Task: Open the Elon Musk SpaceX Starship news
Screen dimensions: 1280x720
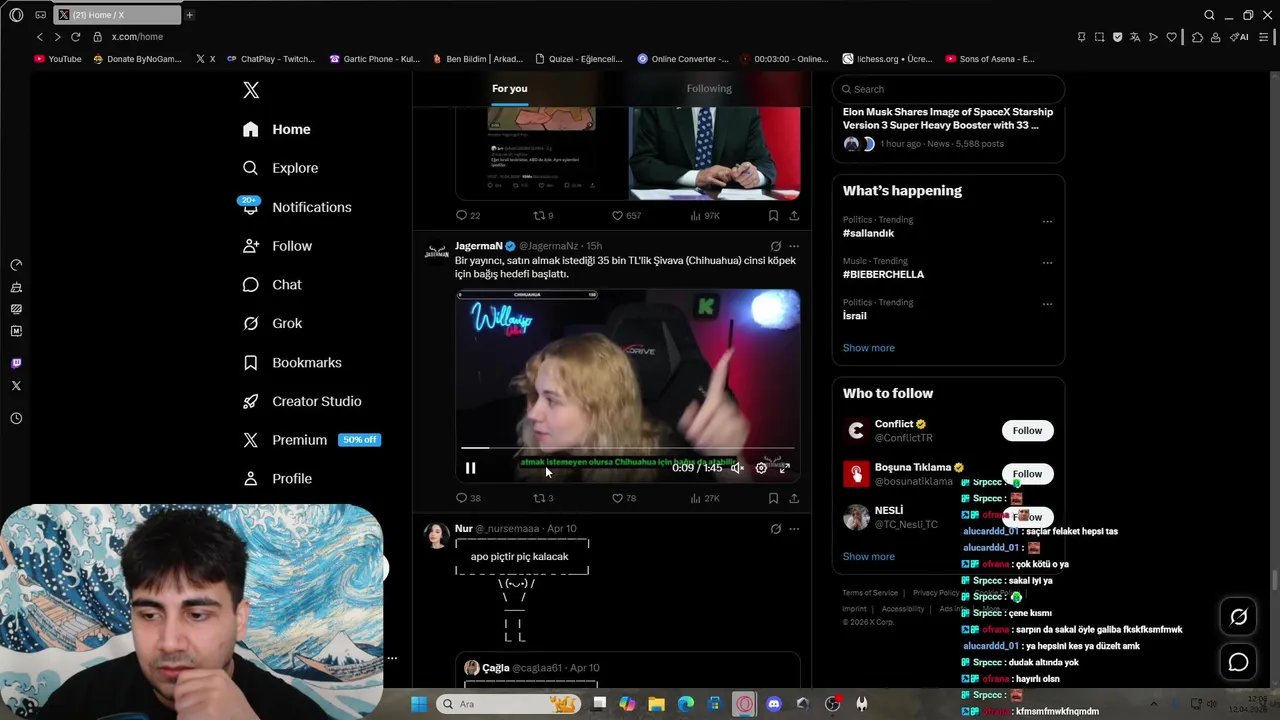Action: [x=947, y=118]
